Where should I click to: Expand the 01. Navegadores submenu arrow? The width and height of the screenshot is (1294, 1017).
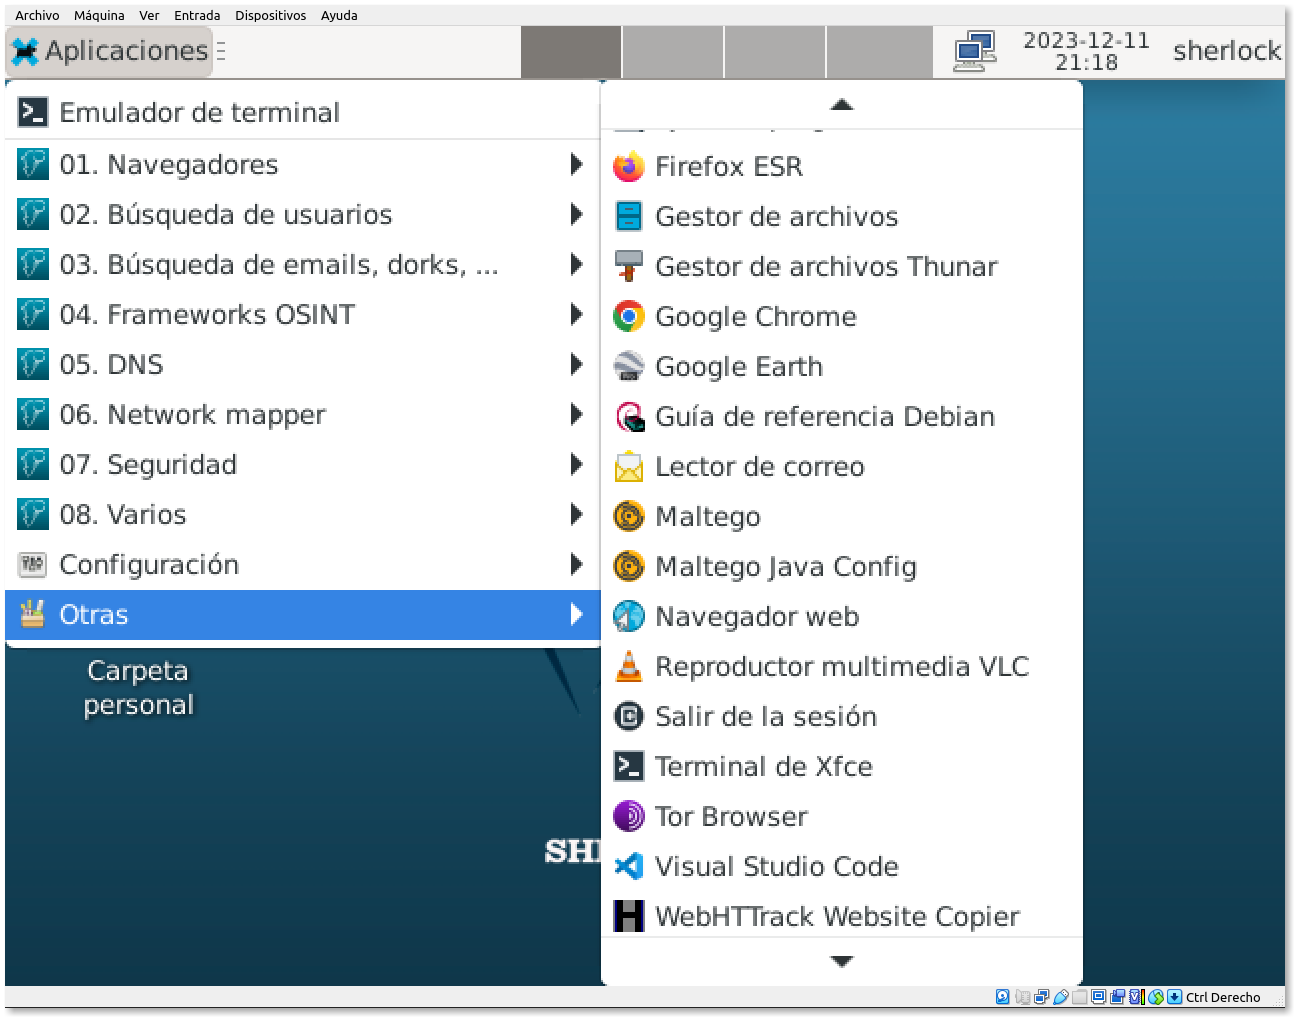576,164
